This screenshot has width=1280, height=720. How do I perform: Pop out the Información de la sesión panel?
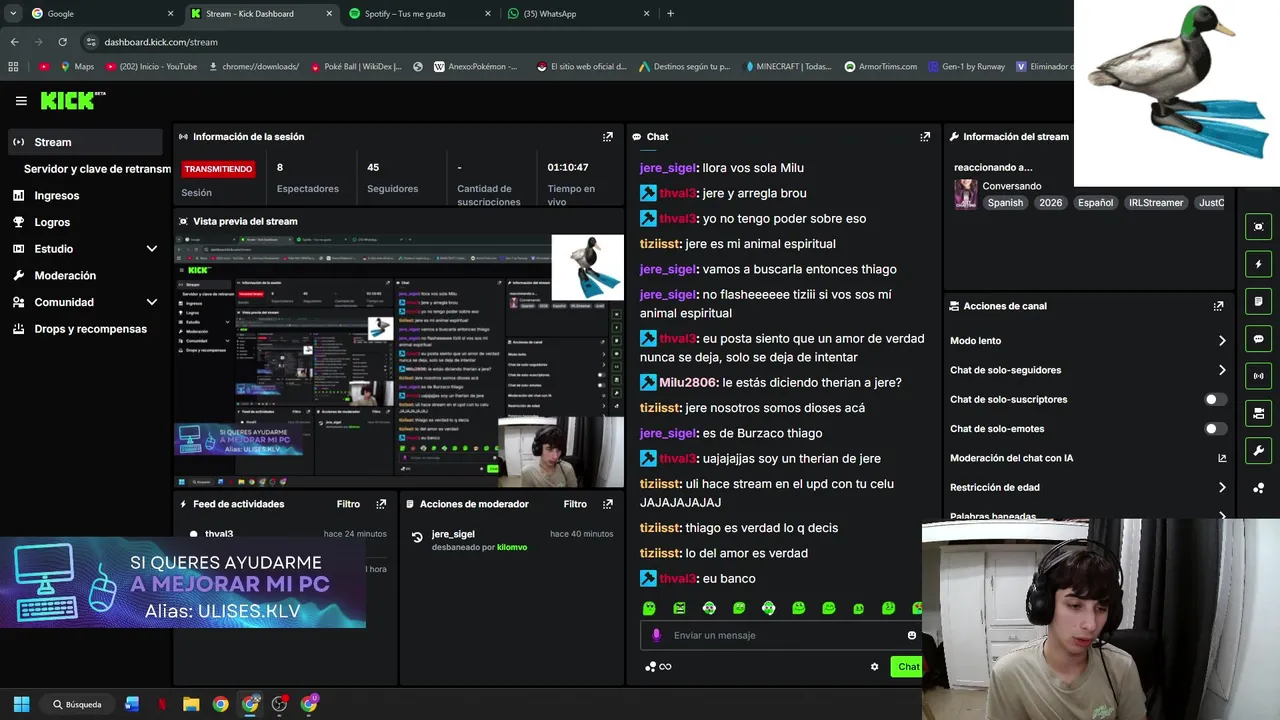607,137
